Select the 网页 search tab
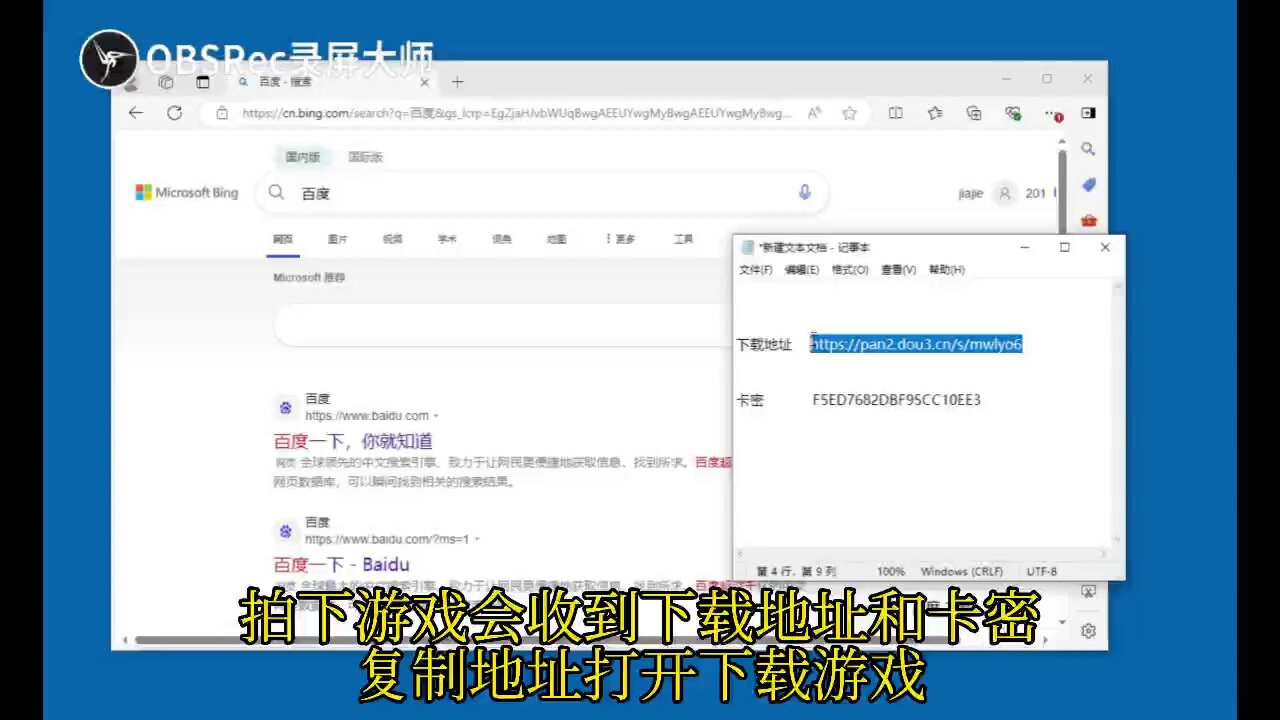 283,239
